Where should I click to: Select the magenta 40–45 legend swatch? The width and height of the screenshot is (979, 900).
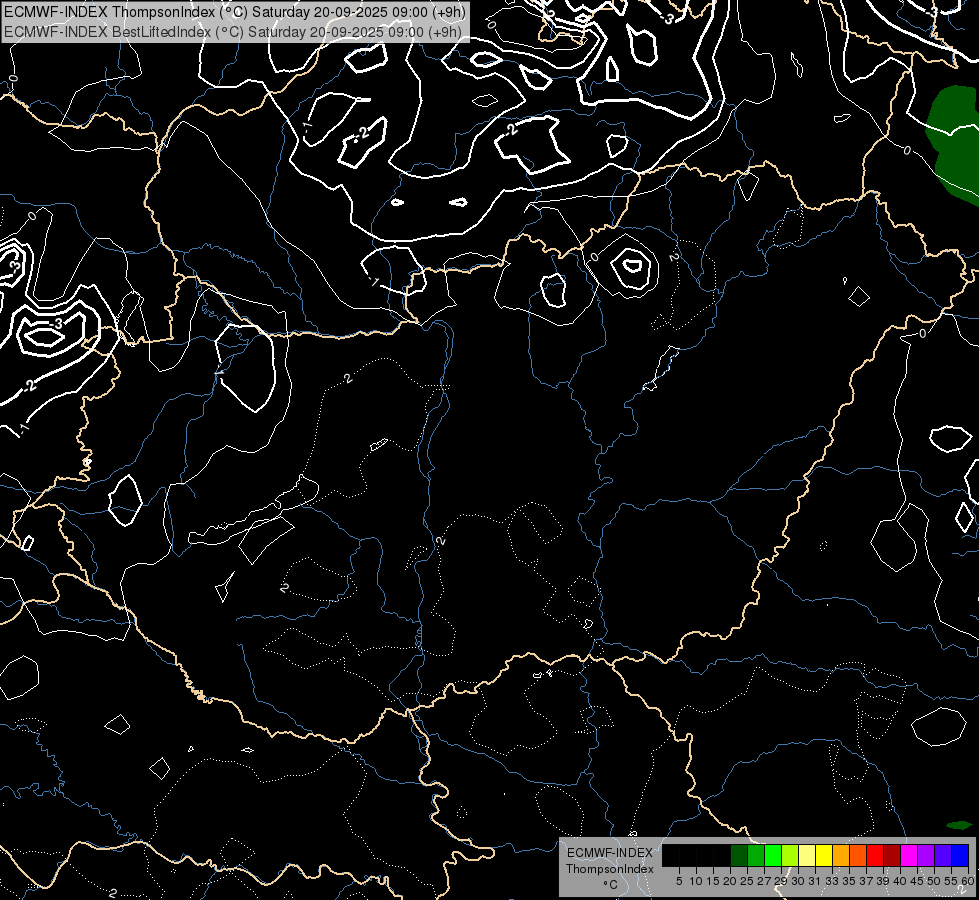click(x=908, y=855)
